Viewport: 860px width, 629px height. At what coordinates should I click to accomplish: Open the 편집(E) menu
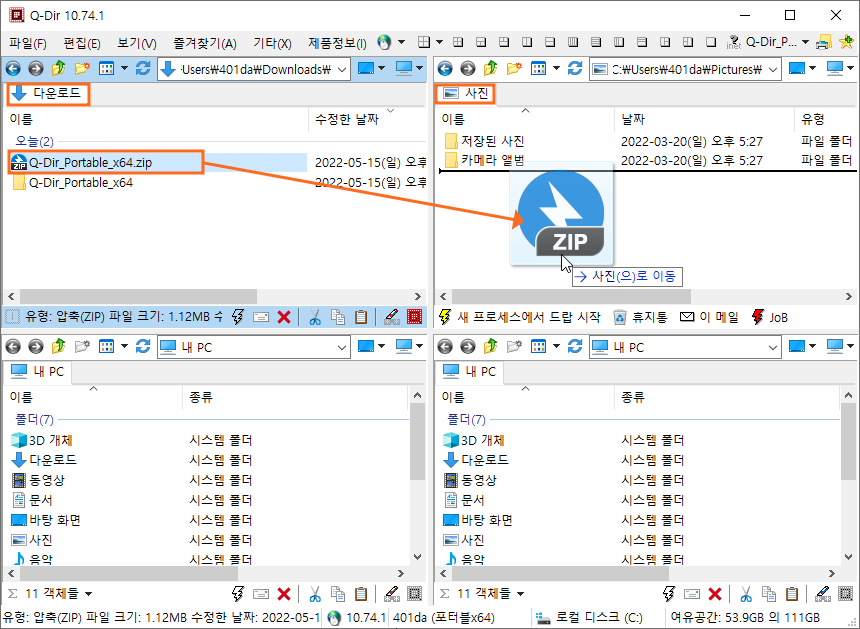pyautogui.click(x=82, y=43)
